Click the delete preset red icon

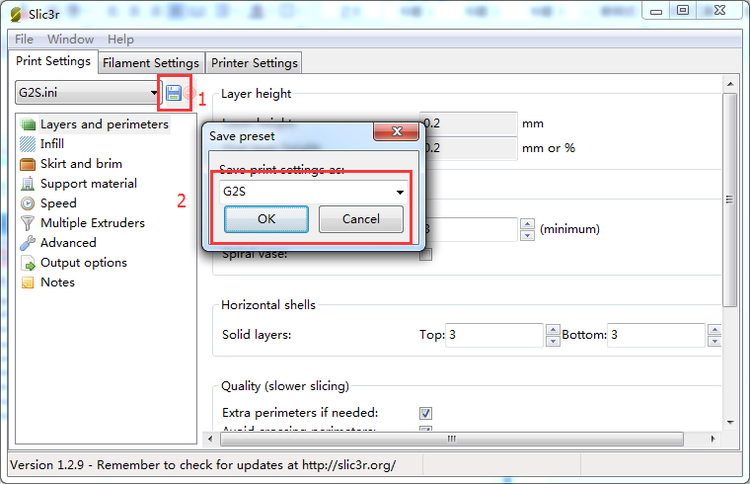(188, 93)
